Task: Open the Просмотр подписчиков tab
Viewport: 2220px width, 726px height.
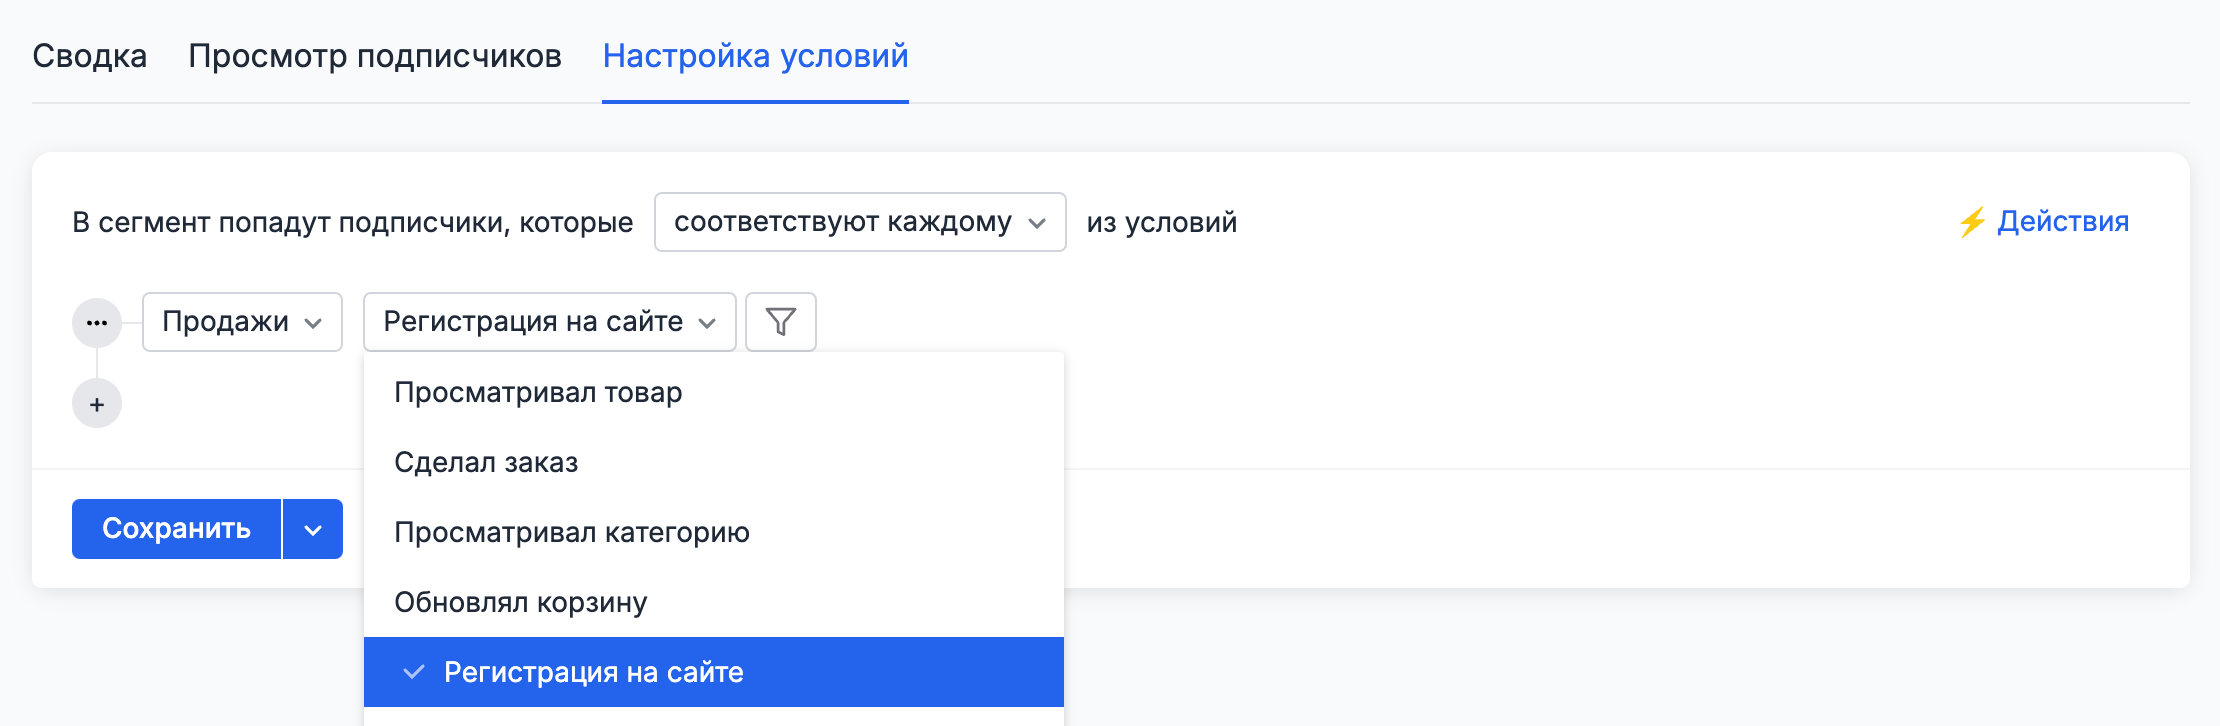Action: click(x=374, y=57)
